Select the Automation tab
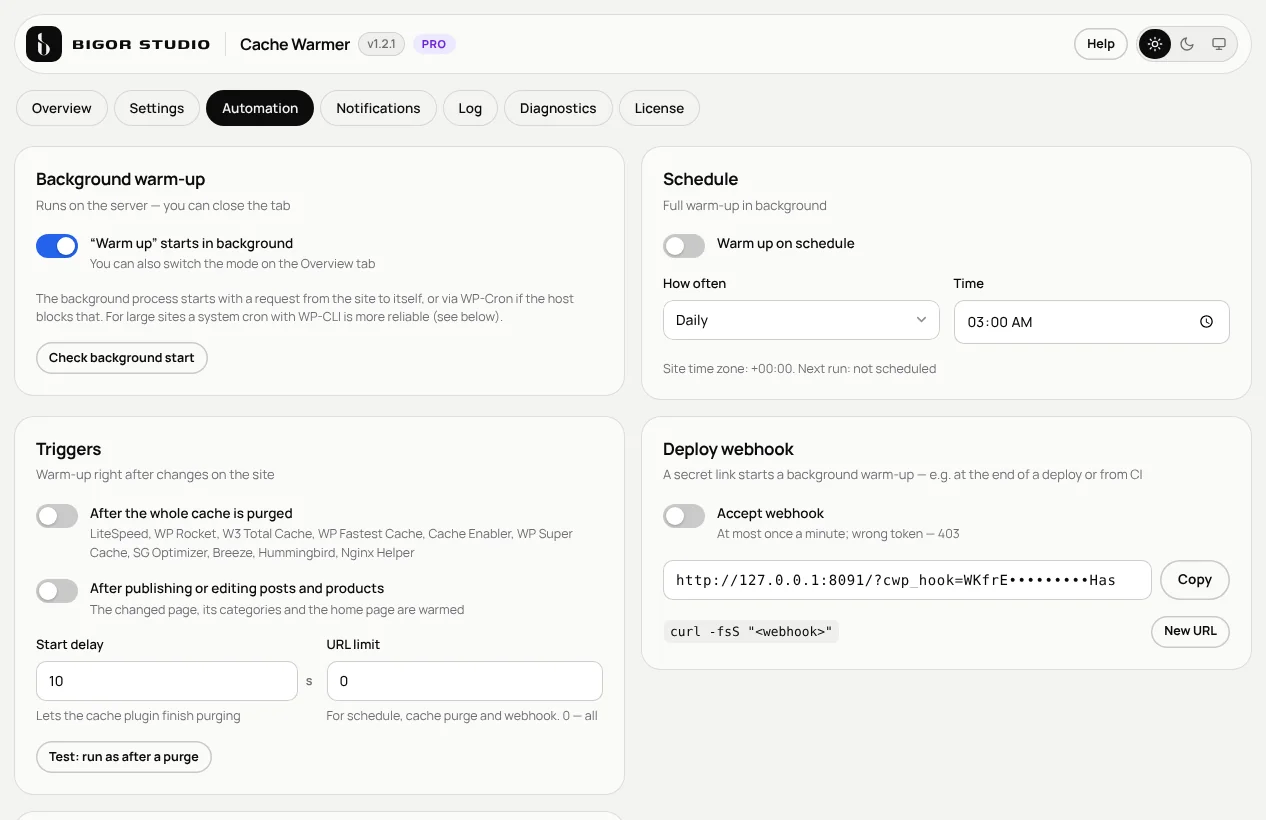Screen dimensions: 1266x820 click(260, 108)
